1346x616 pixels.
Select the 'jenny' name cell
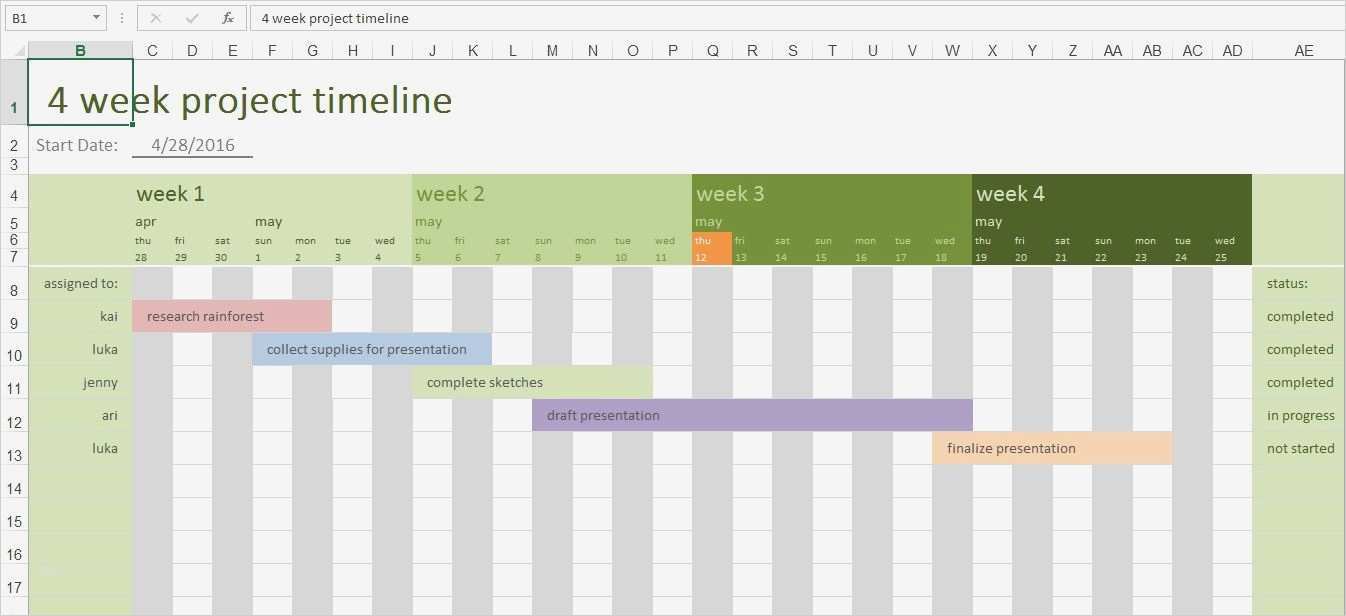point(80,382)
